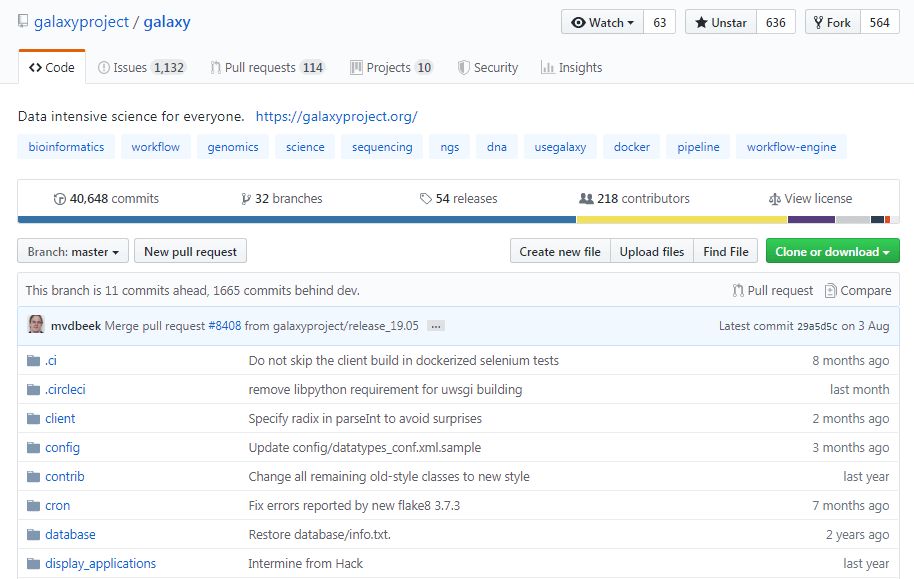The image size is (914, 579).
Task: Open the Pull requests tab
Action: (267, 68)
